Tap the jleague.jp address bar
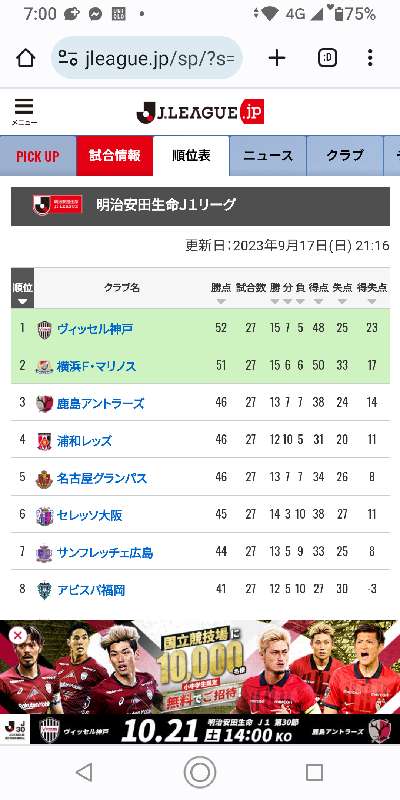400x800 pixels. tap(147, 58)
